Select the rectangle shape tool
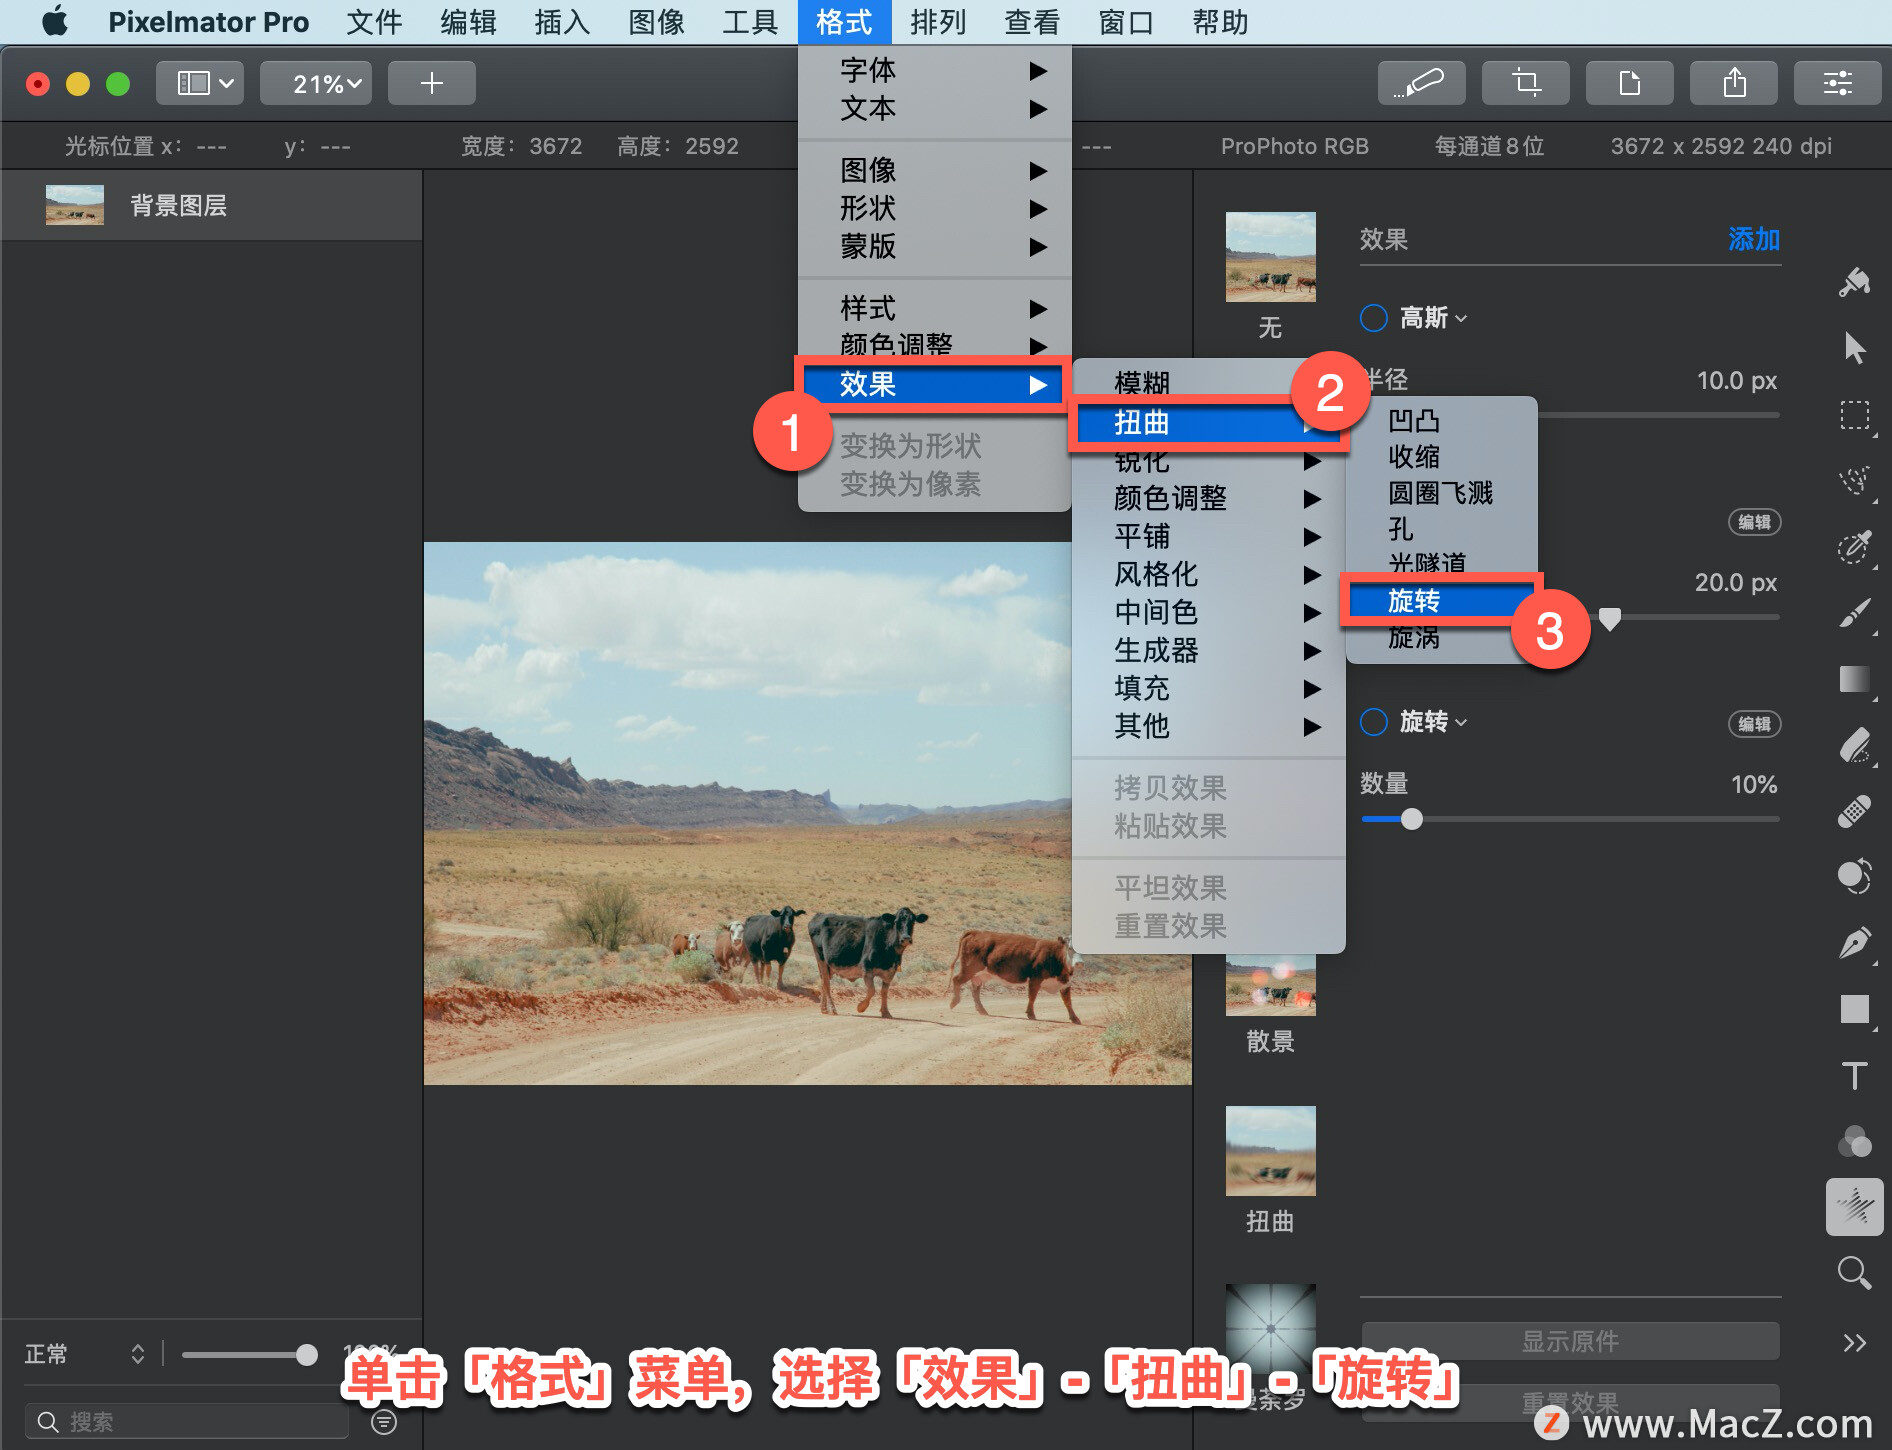This screenshot has height=1450, width=1892. [1855, 1009]
